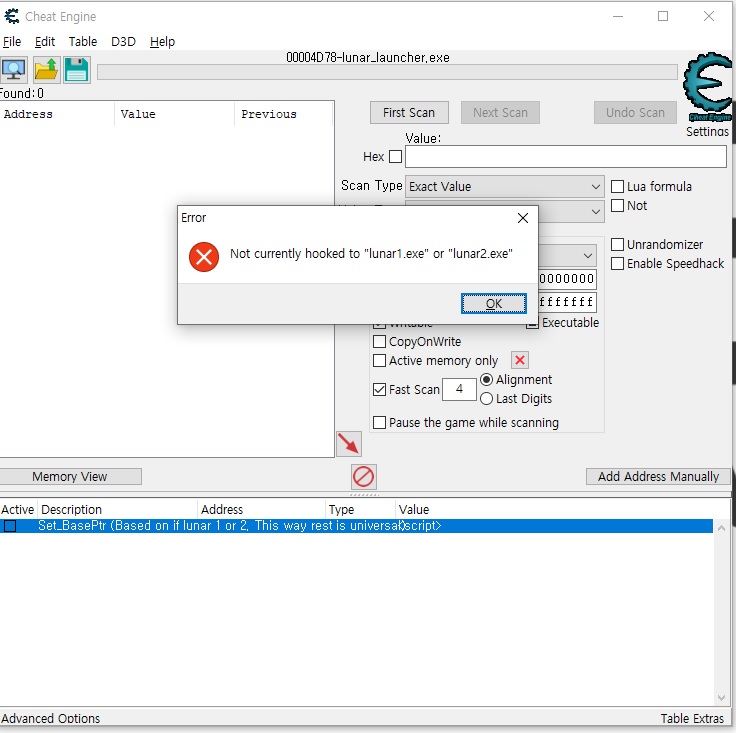Click address list scrollbar down arrow

(x=721, y=698)
